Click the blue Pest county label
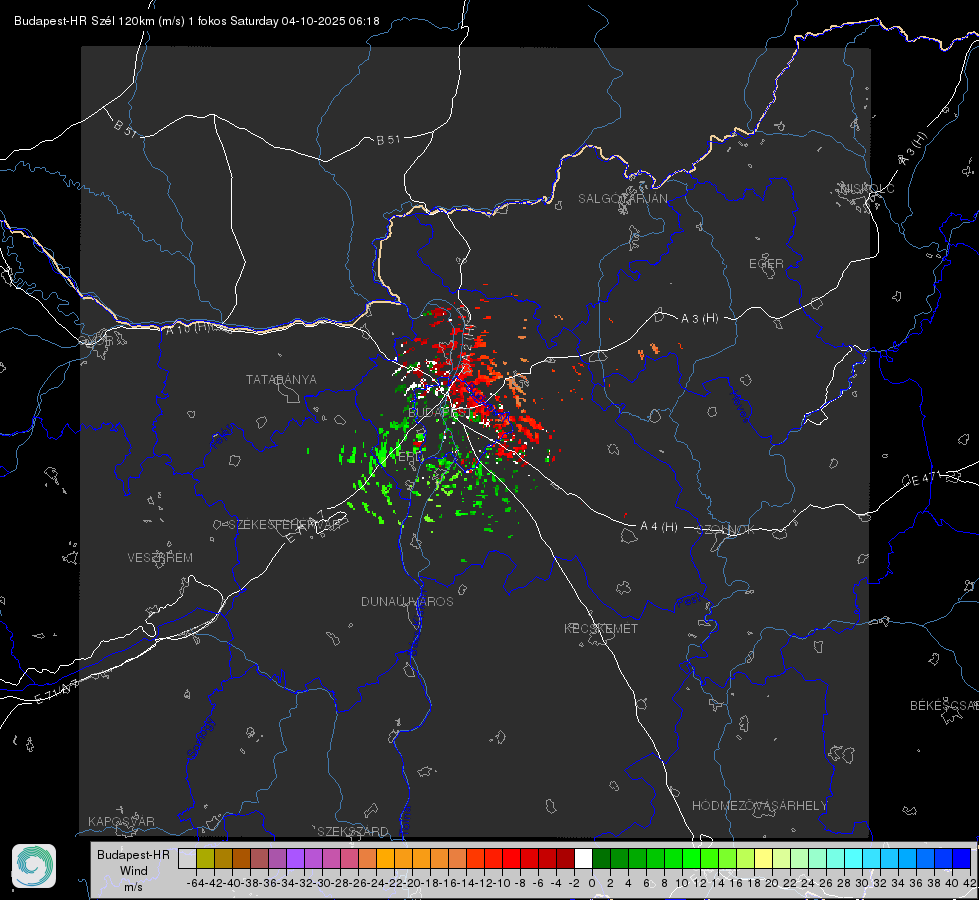Image resolution: width=979 pixels, height=900 pixels. point(689,601)
